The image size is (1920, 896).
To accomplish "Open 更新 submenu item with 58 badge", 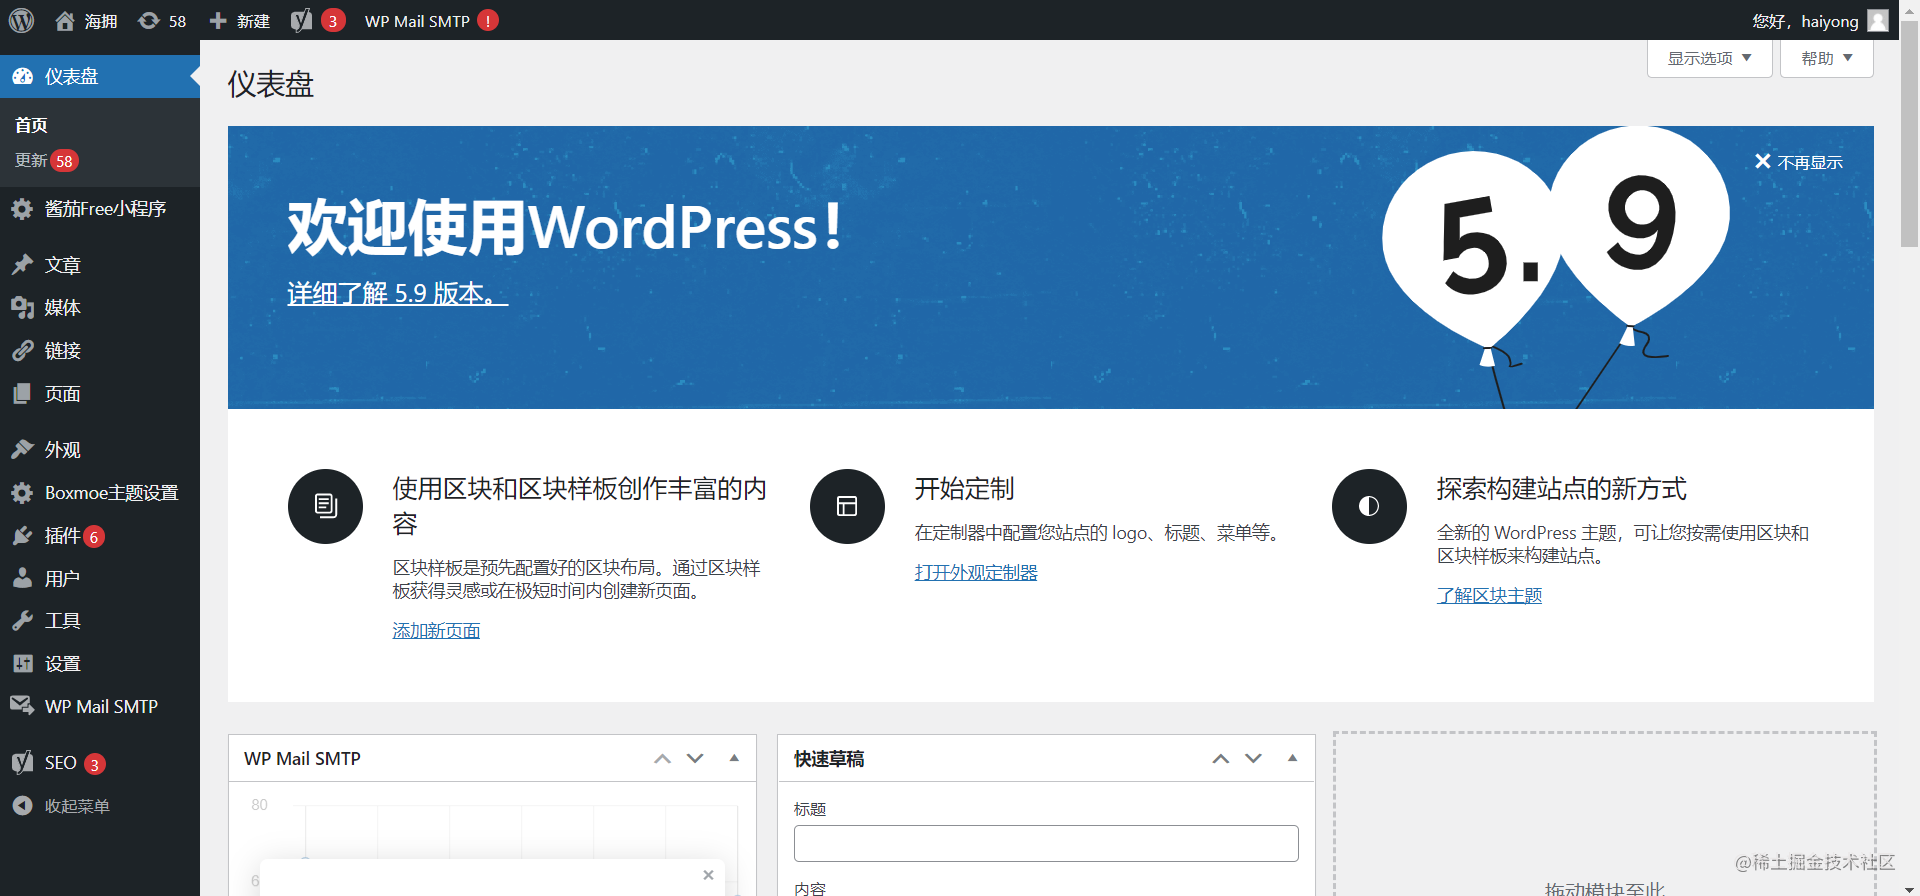I will pyautogui.click(x=46, y=161).
